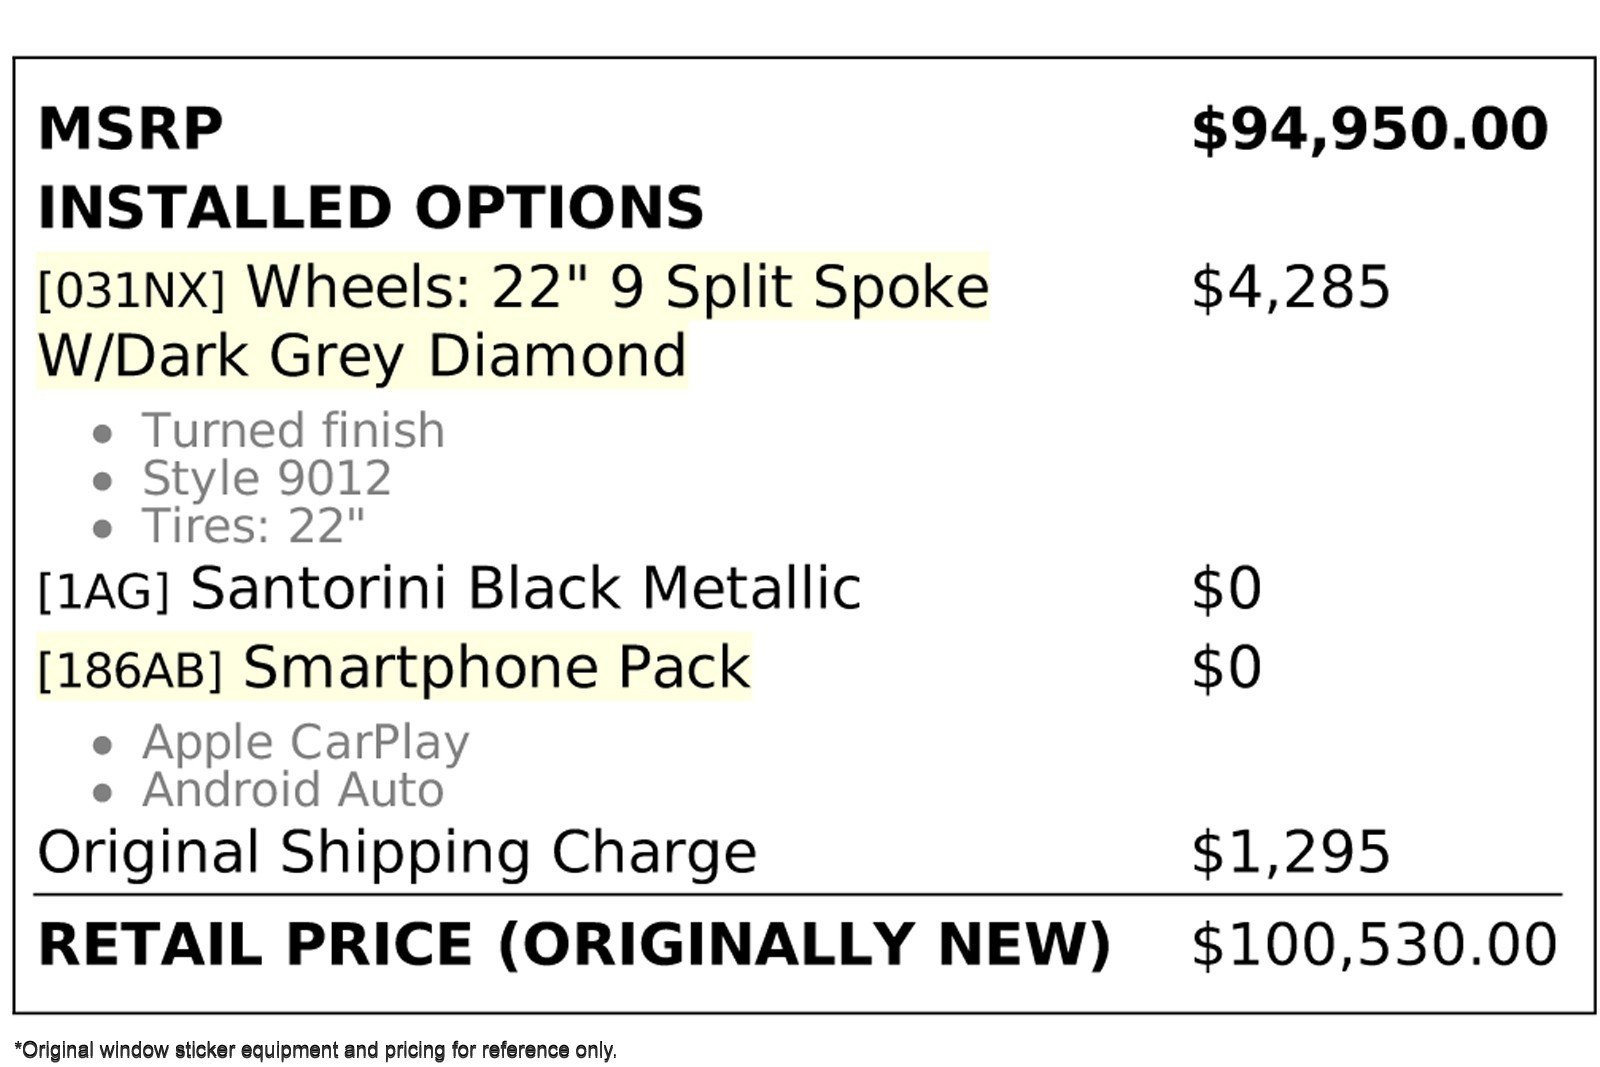Select the $94,950.00 MSRP amount
Viewport: 1600px width, 1067px height.
(1369, 130)
